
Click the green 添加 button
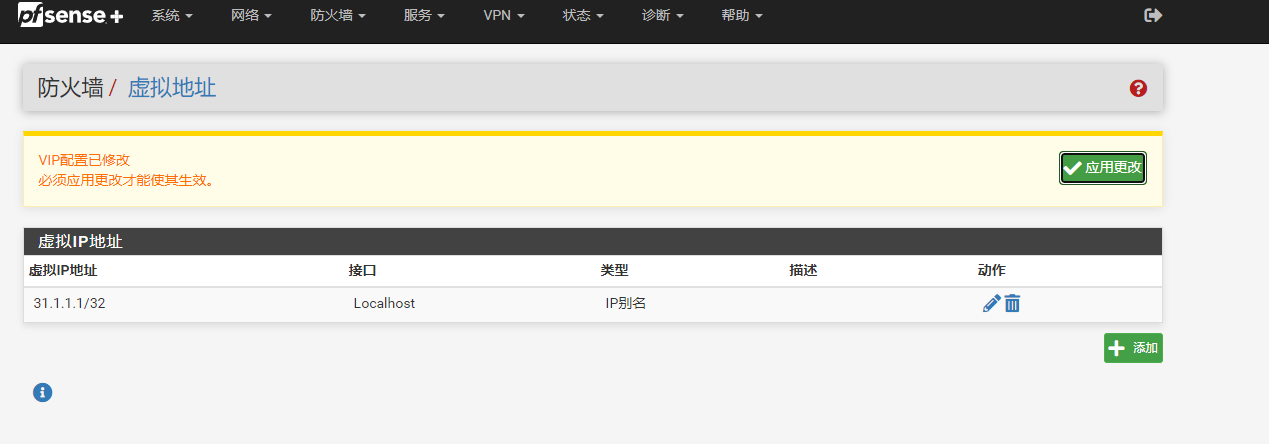click(1133, 348)
